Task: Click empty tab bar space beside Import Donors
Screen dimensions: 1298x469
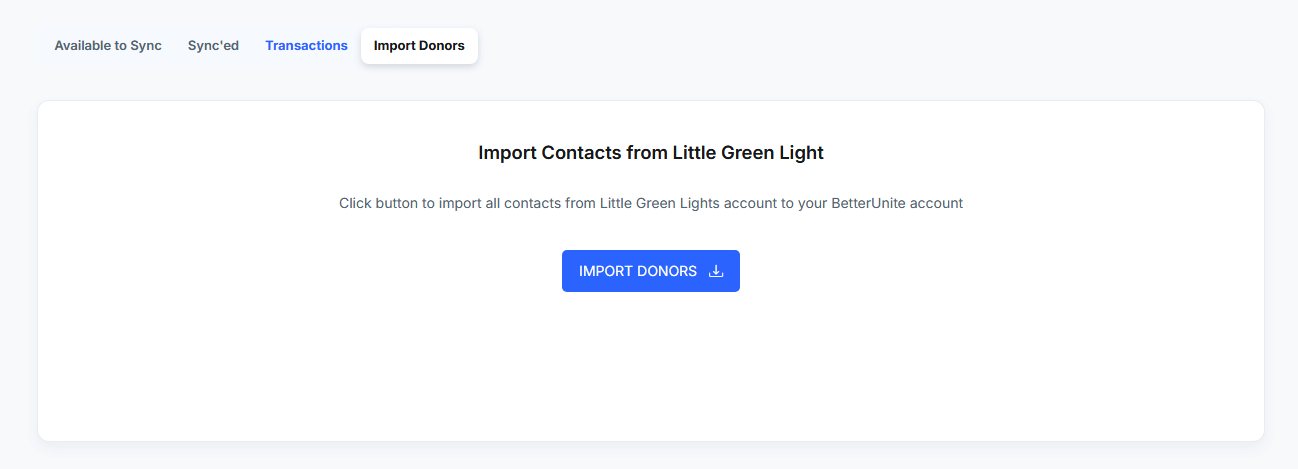Action: click(x=880, y=46)
